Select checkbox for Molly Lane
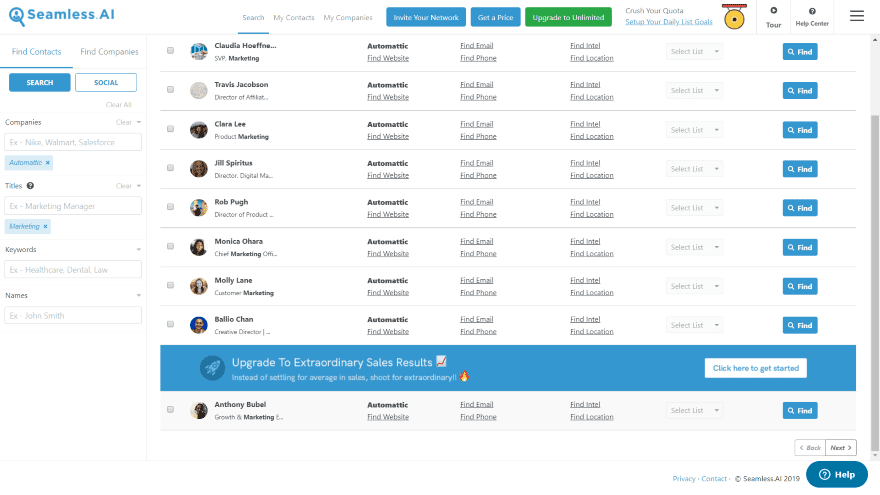The image size is (880, 495). (170, 285)
